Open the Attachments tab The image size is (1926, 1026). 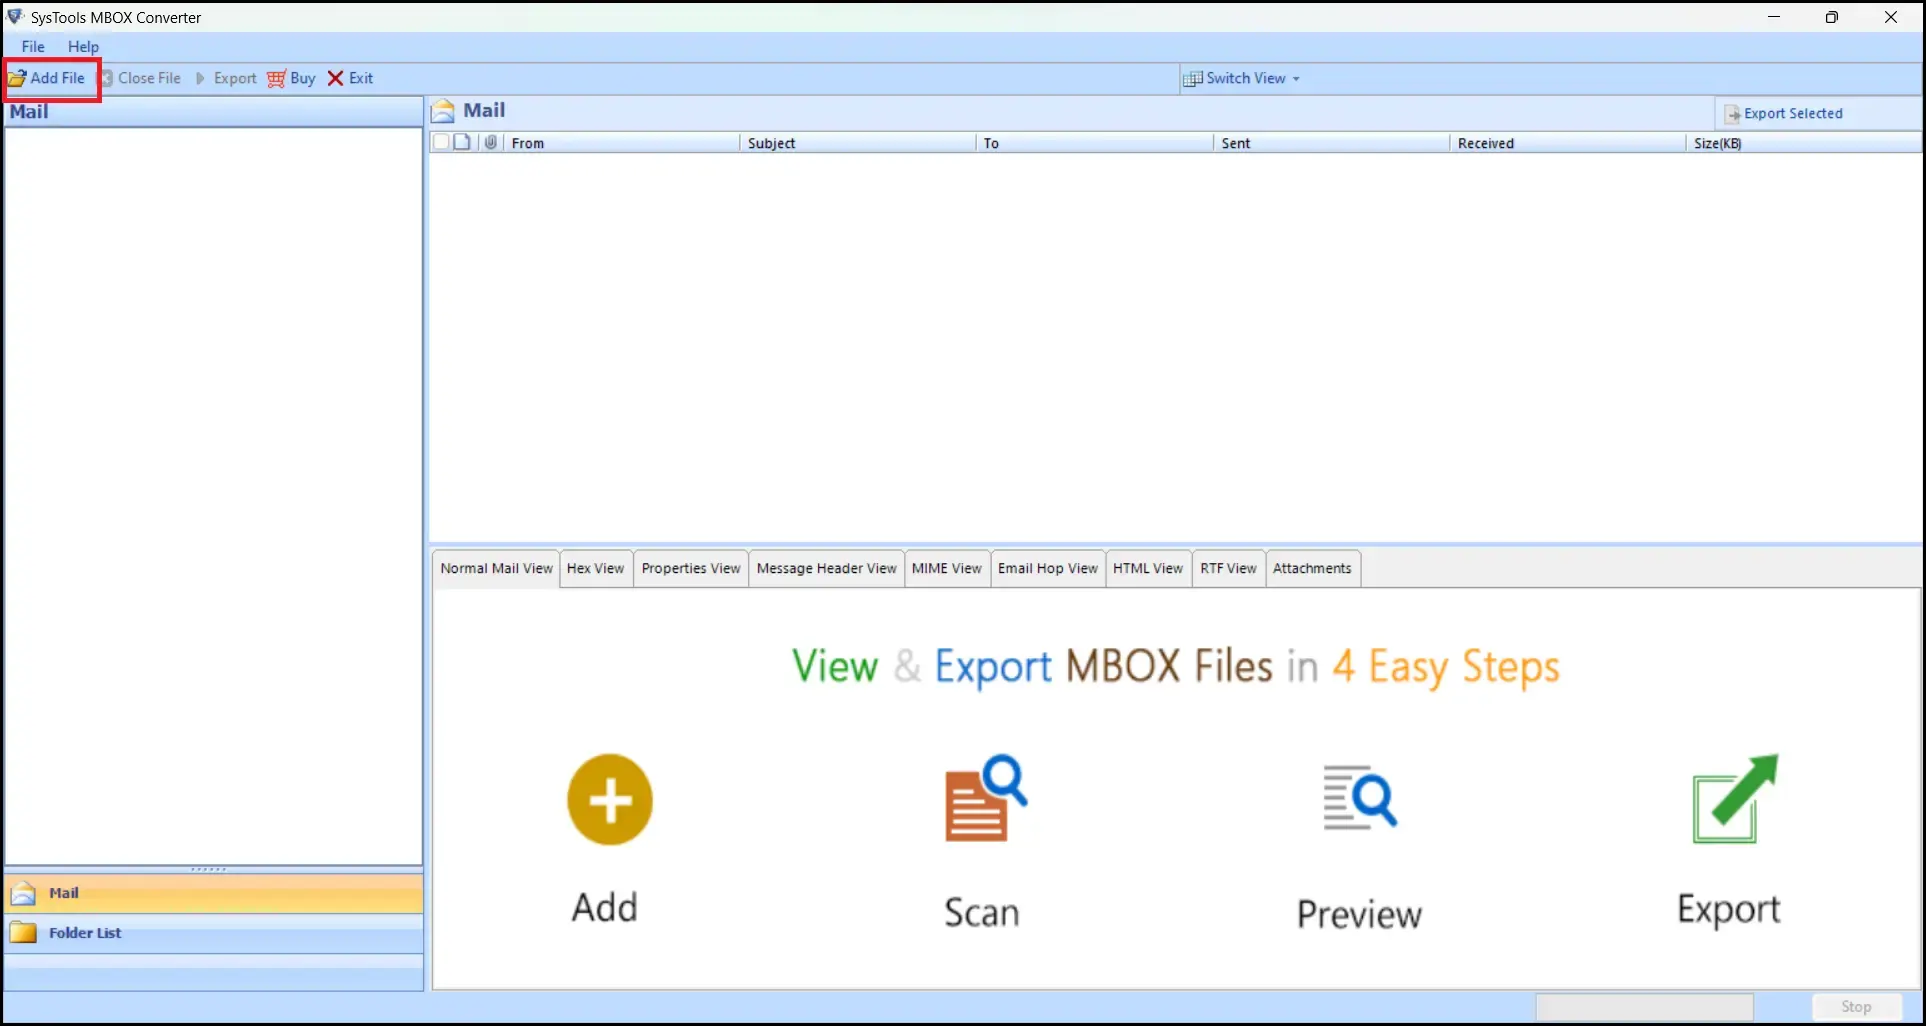pyautogui.click(x=1312, y=568)
